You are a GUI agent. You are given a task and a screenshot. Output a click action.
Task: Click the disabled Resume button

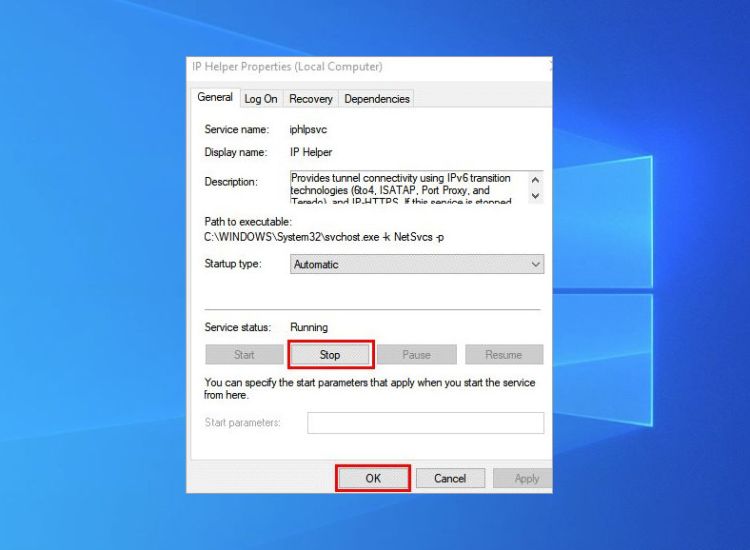503,355
